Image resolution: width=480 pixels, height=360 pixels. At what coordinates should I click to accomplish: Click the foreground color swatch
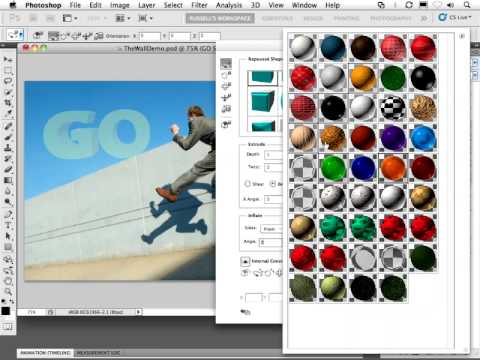(x=6, y=311)
